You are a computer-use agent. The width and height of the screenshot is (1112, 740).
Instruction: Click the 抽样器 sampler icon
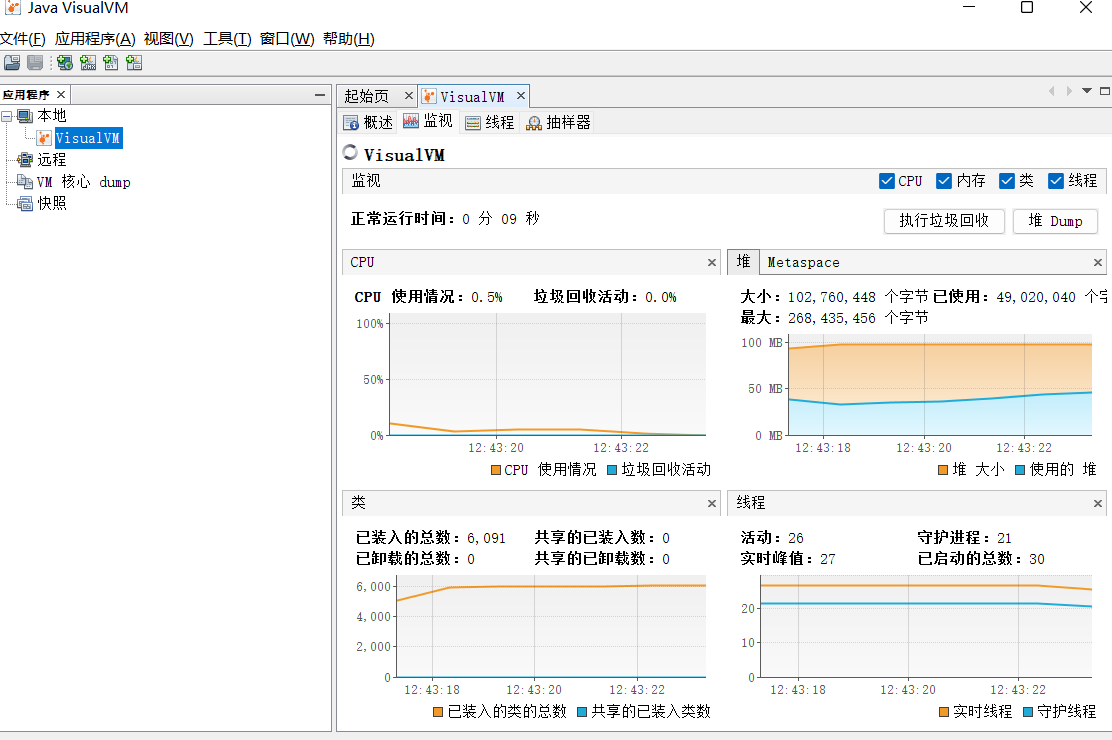pos(534,123)
